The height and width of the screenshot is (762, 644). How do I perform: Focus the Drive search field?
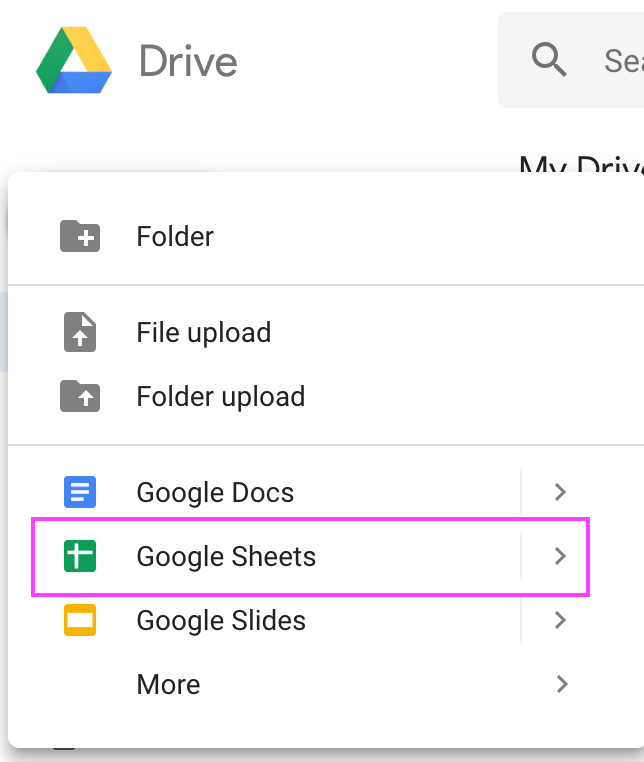coord(572,60)
